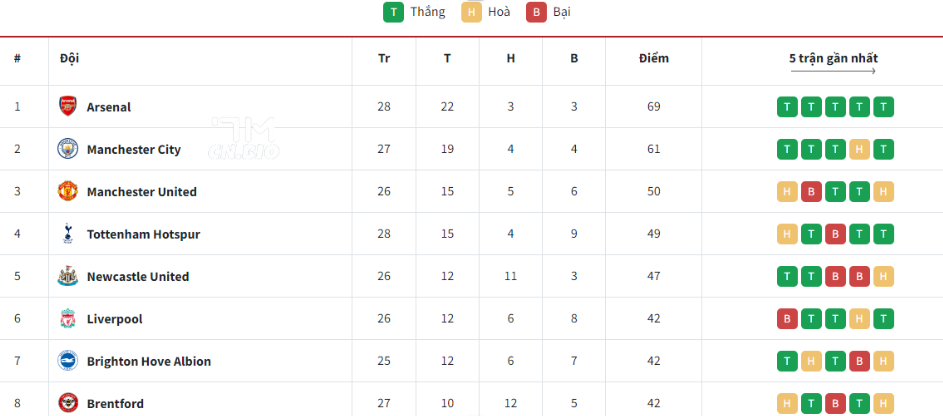Open the Tottenham Hotspur team link
The width and height of the screenshot is (943, 416).
coord(143,234)
